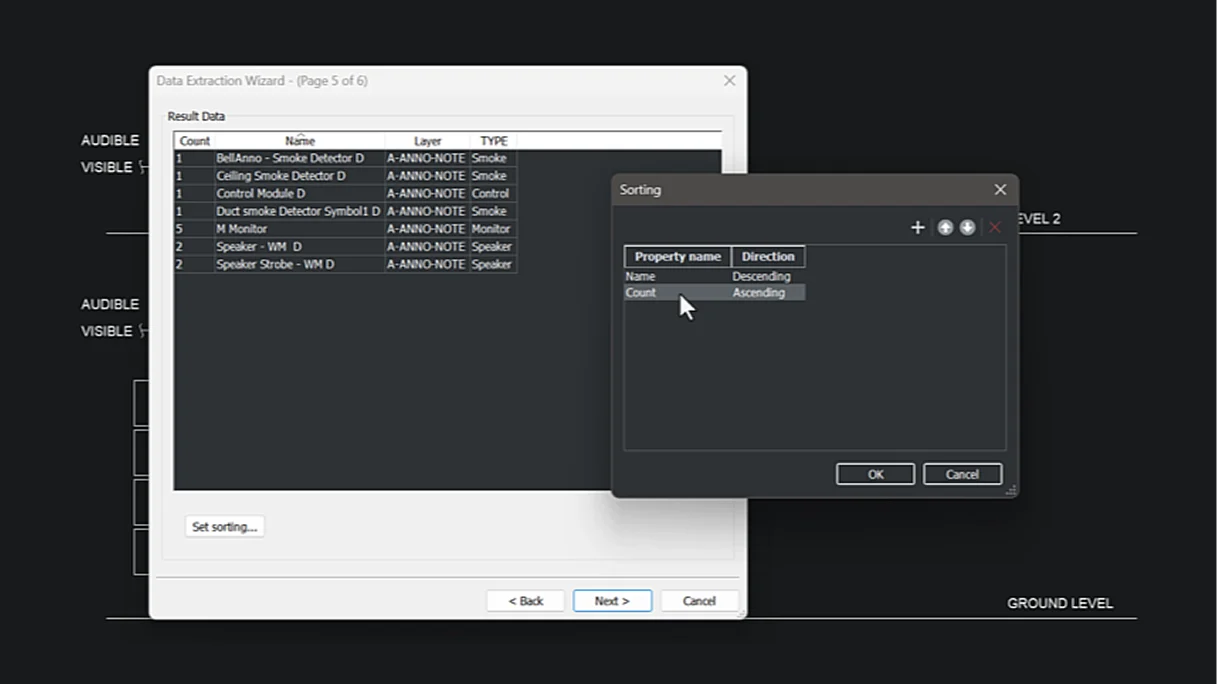Viewport: 1217px width, 684px height.
Task: Click GROUND LEVEL label in drawing
Action: [1060, 604]
